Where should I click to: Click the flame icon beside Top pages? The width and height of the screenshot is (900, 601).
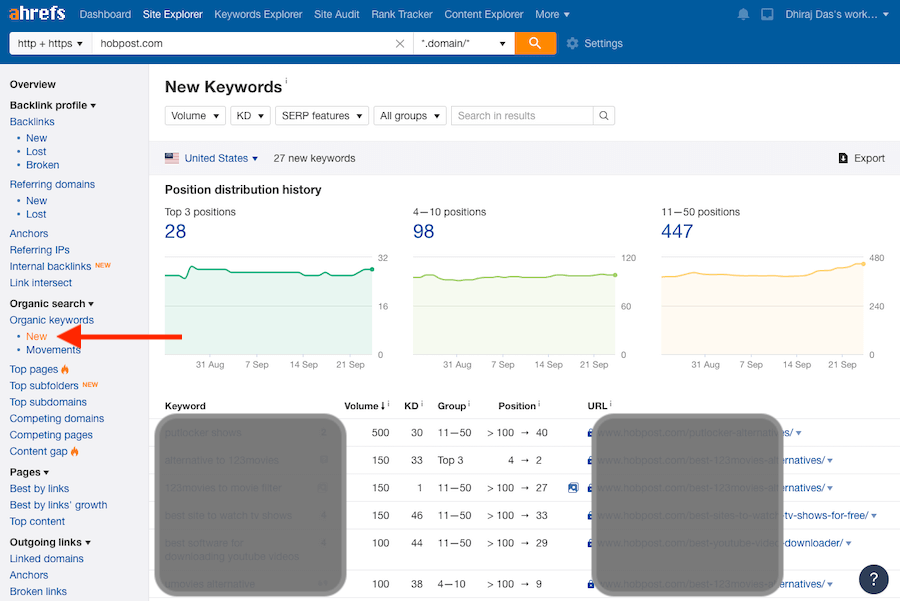[x=65, y=369]
